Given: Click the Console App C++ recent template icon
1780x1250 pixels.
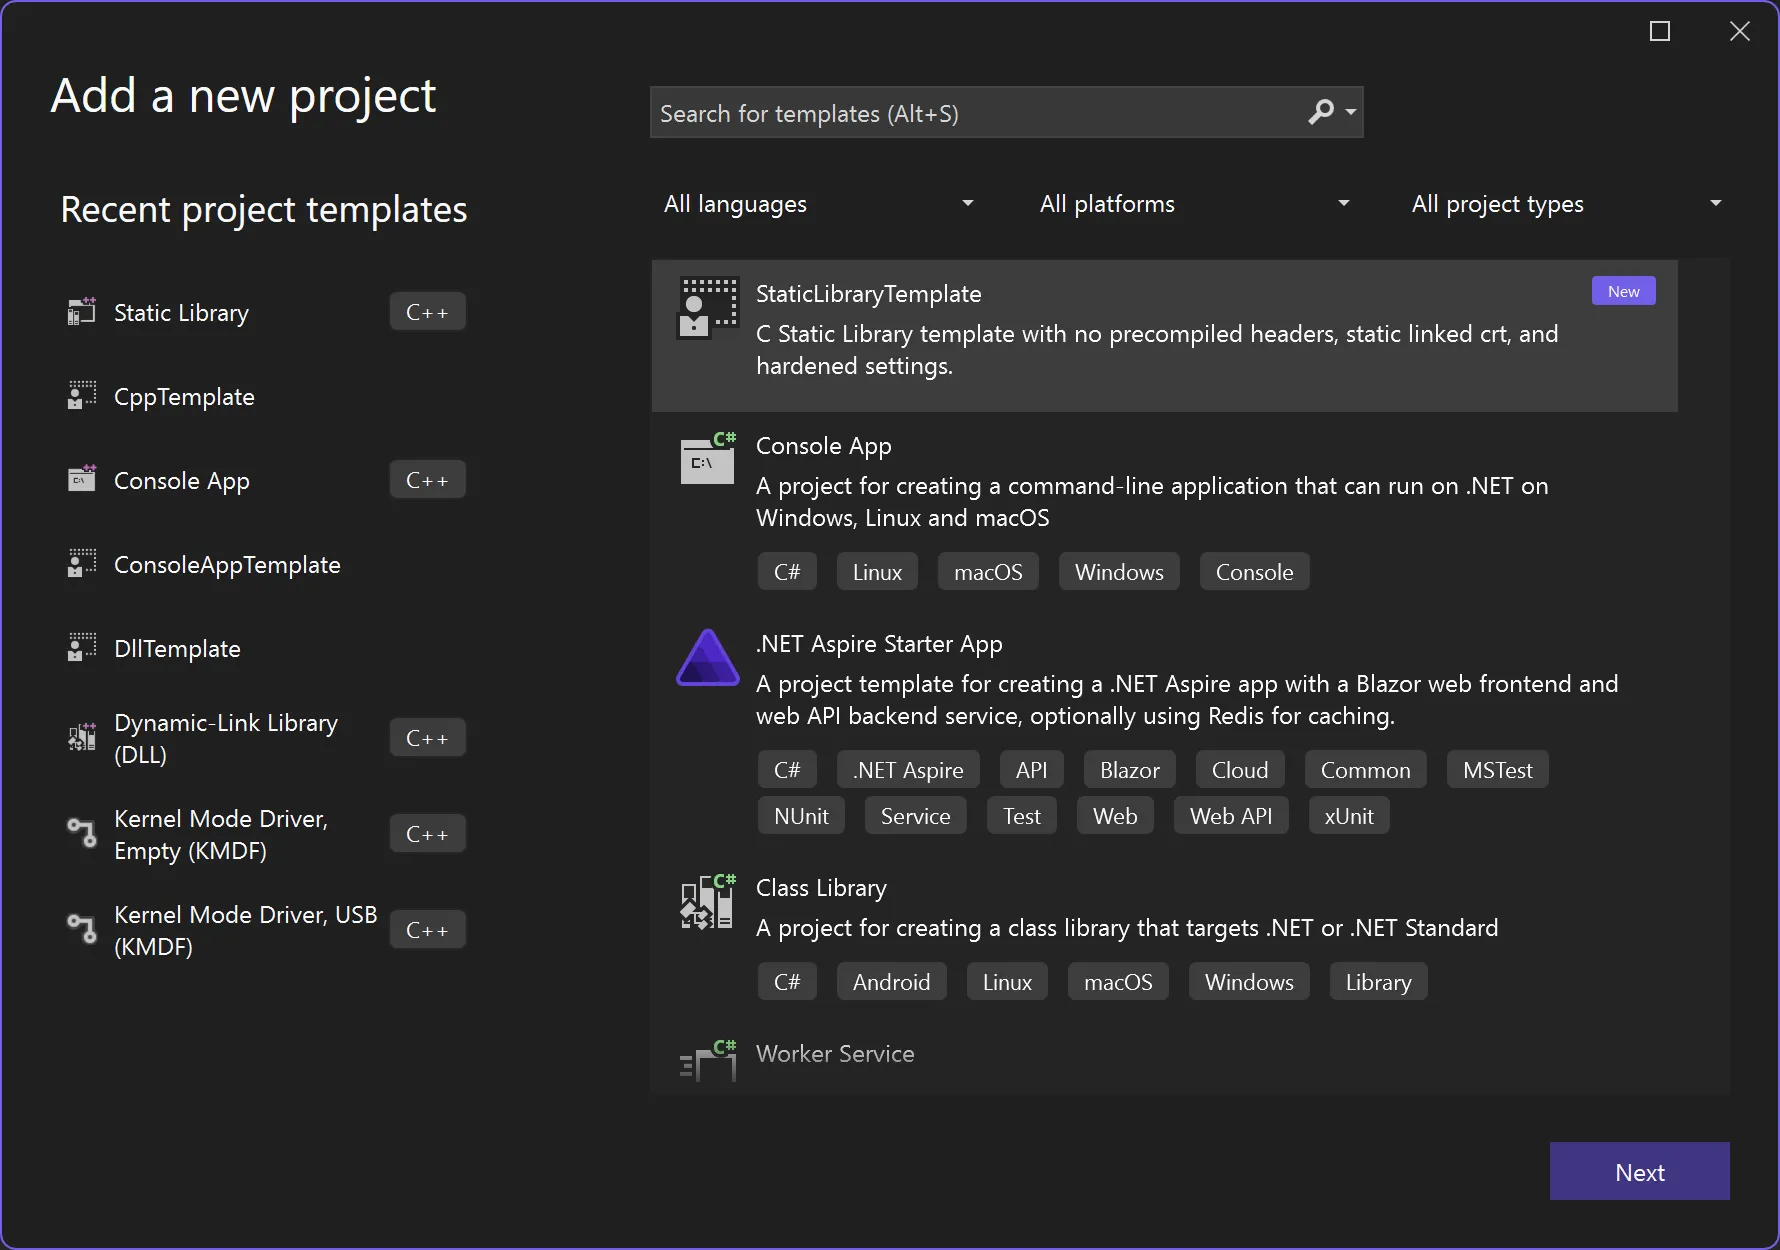Looking at the screenshot, I should 81,480.
